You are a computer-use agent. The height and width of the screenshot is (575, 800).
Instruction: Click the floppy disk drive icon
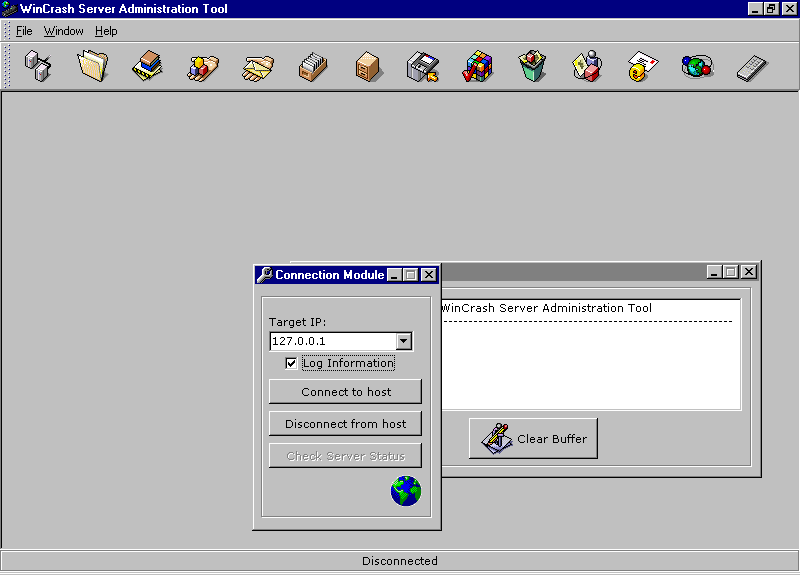click(423, 67)
